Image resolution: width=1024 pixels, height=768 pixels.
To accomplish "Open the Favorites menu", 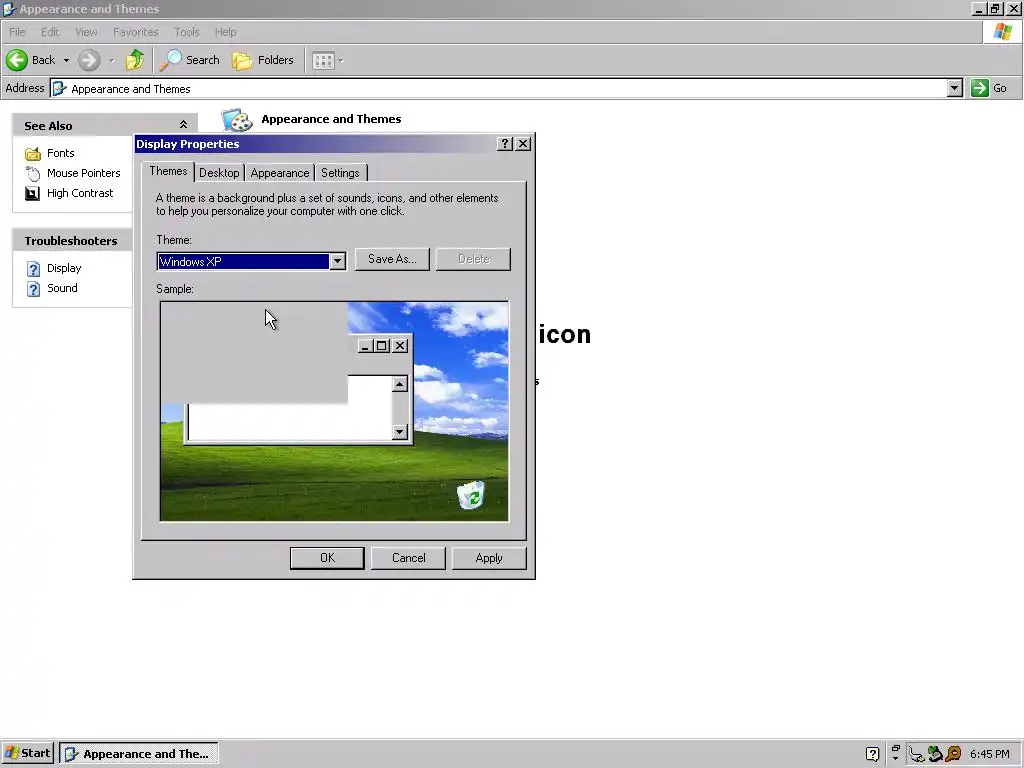I will (x=135, y=32).
